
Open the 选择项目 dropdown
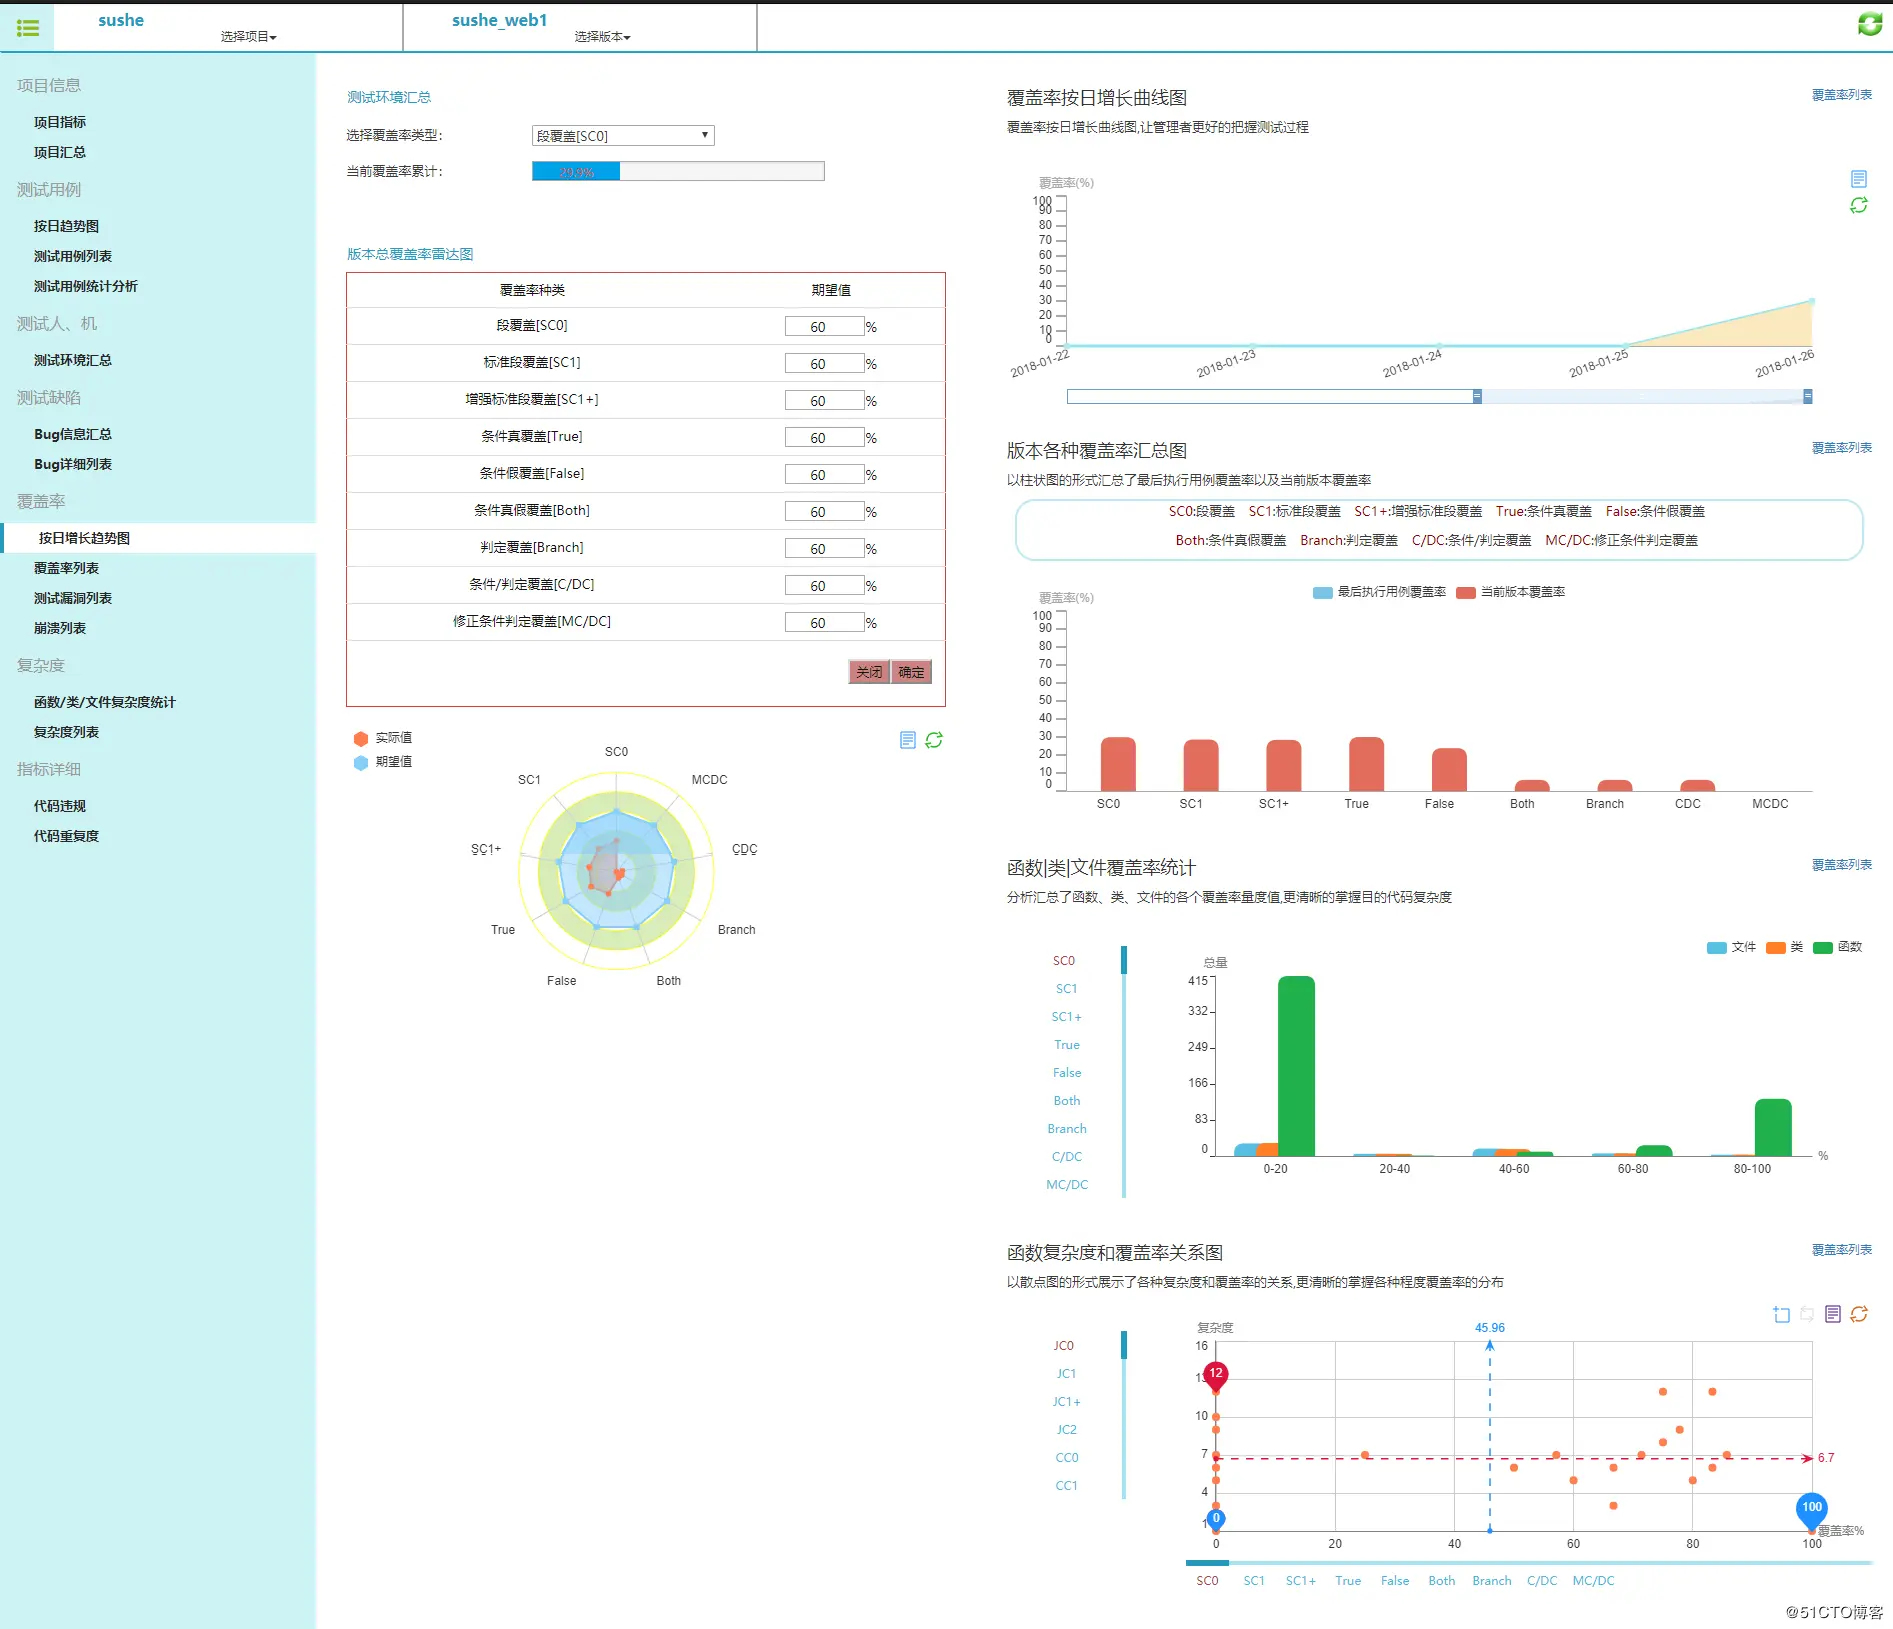coord(248,37)
